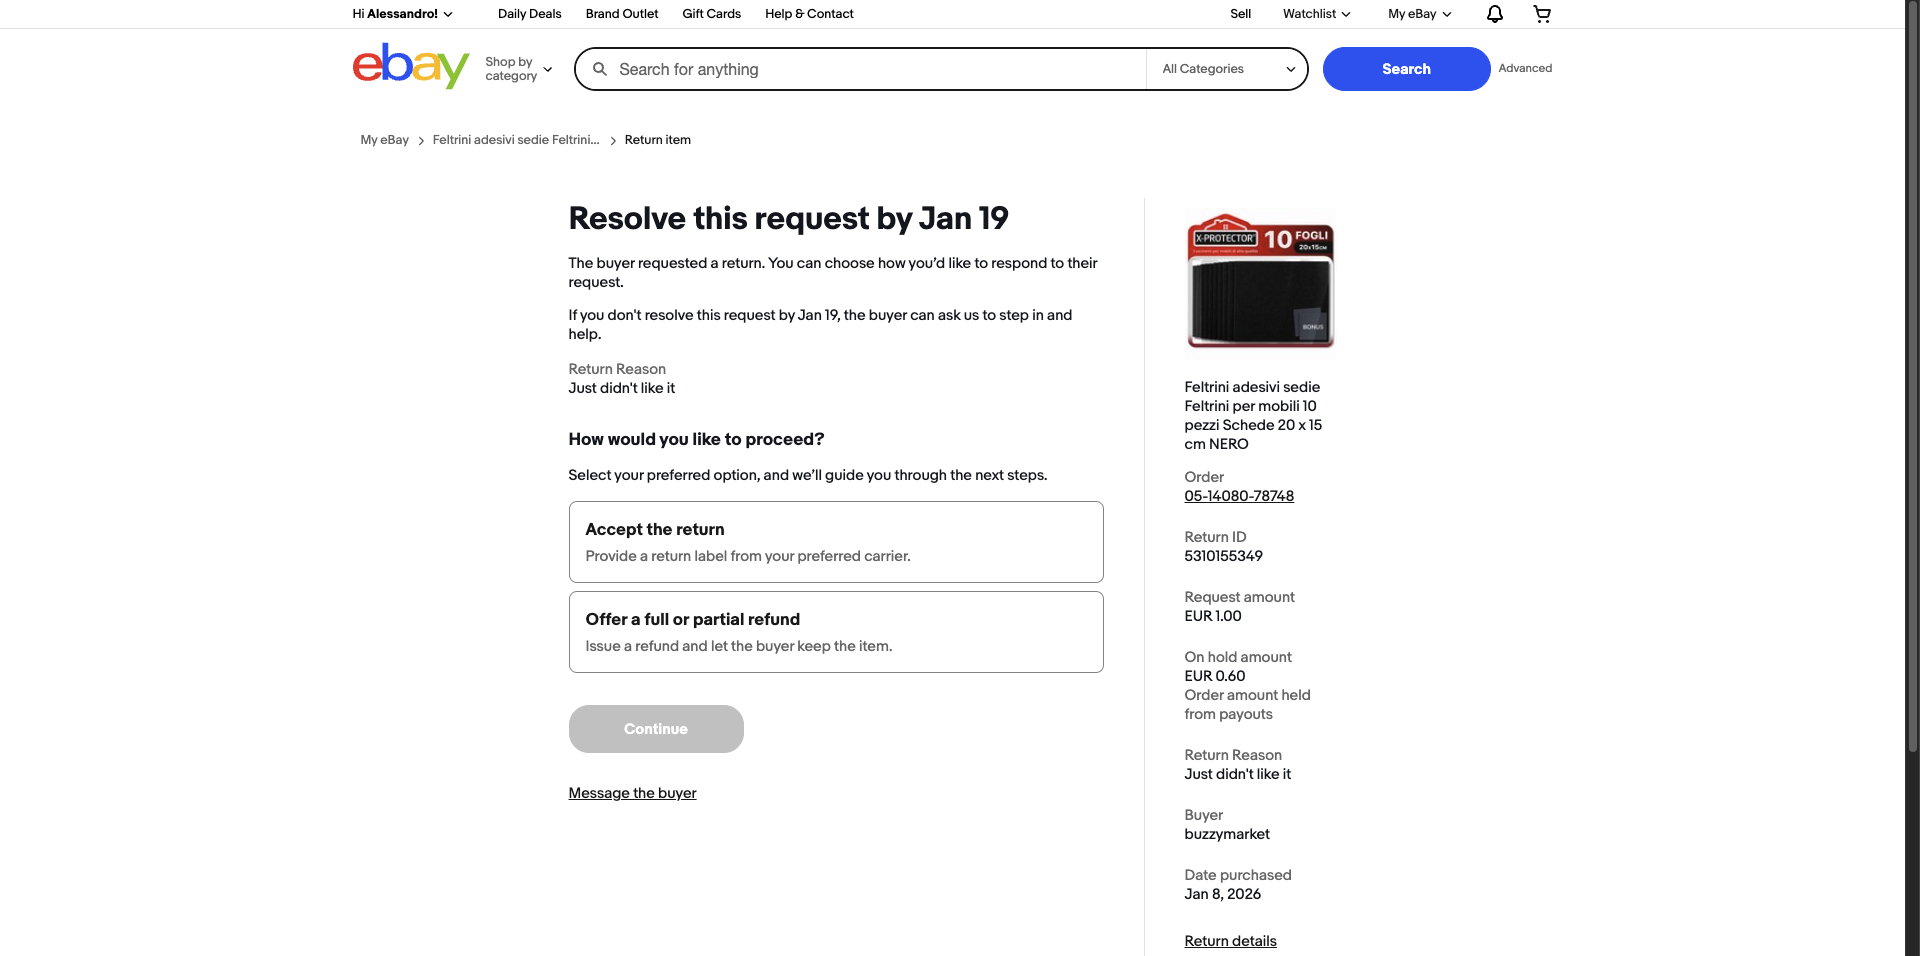Click the eBay logo

tap(410, 66)
